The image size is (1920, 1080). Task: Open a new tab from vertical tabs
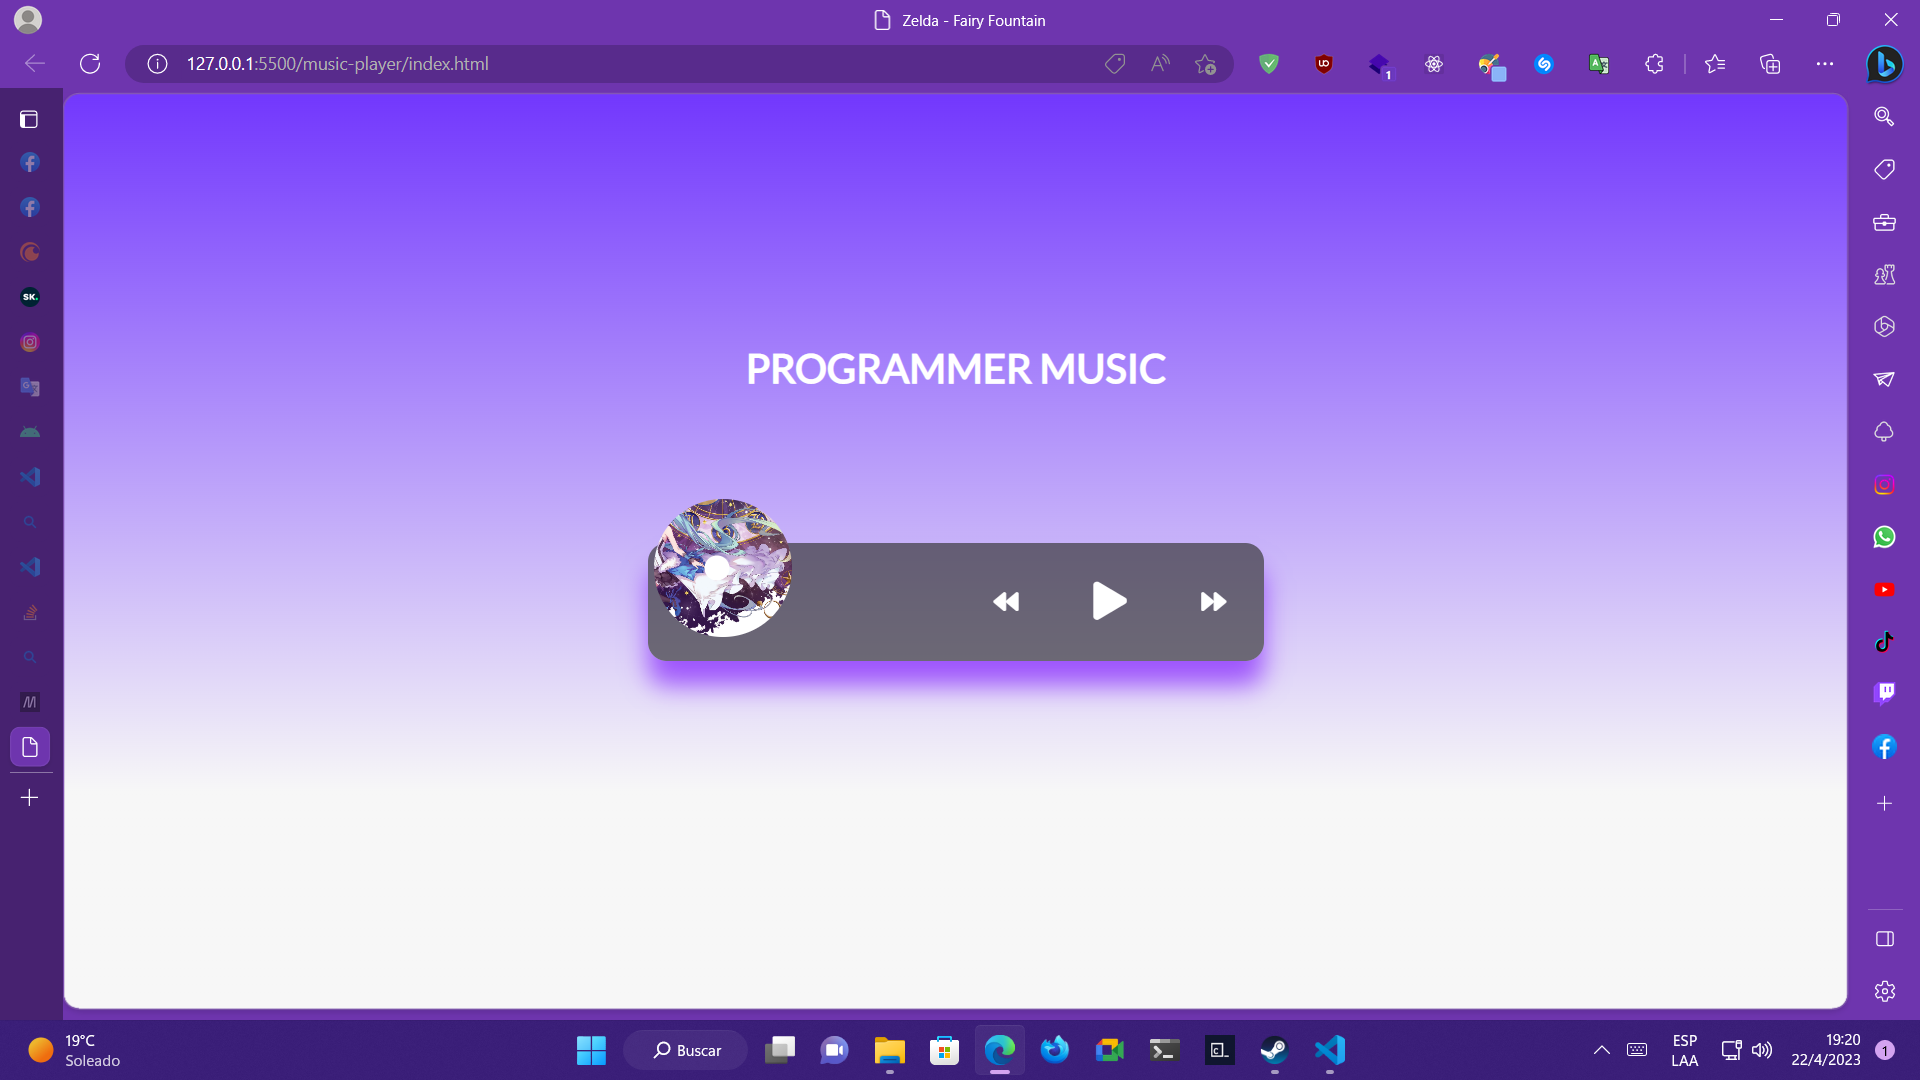tap(30, 798)
